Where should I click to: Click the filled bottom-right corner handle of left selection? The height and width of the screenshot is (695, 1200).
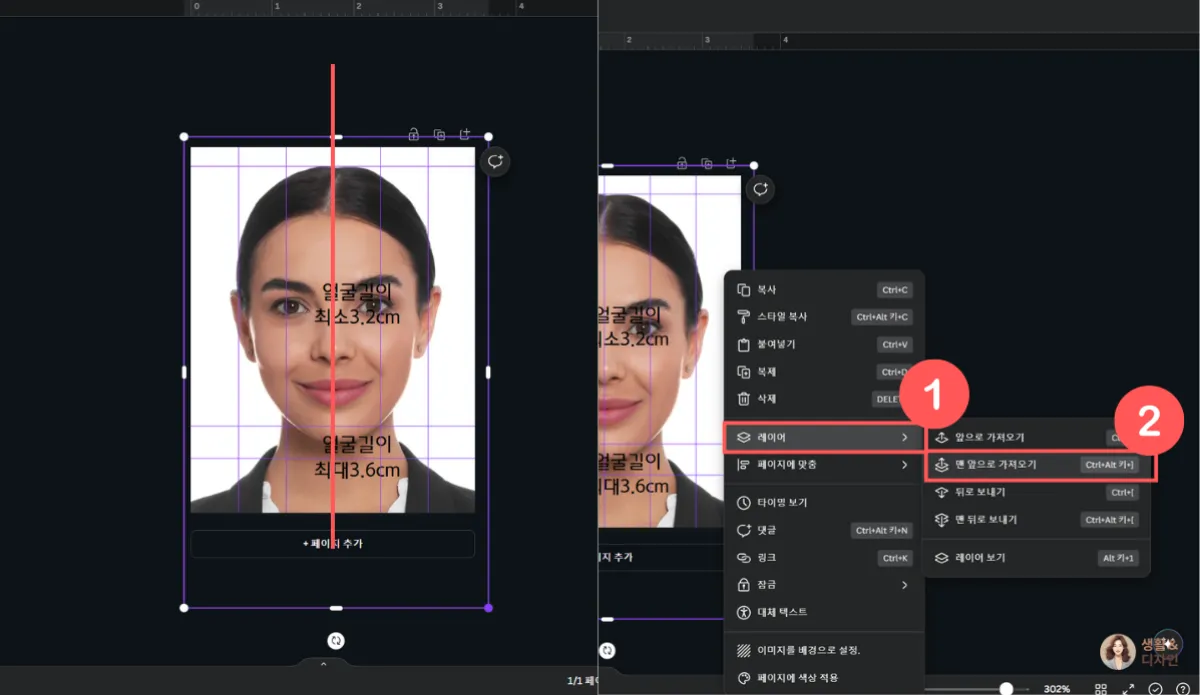tap(488, 607)
